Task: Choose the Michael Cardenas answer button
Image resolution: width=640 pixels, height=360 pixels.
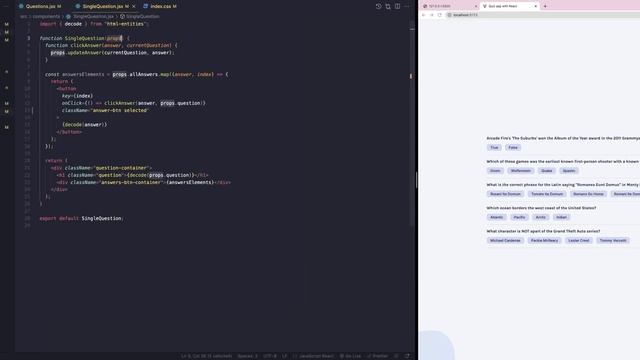Action: [505, 240]
